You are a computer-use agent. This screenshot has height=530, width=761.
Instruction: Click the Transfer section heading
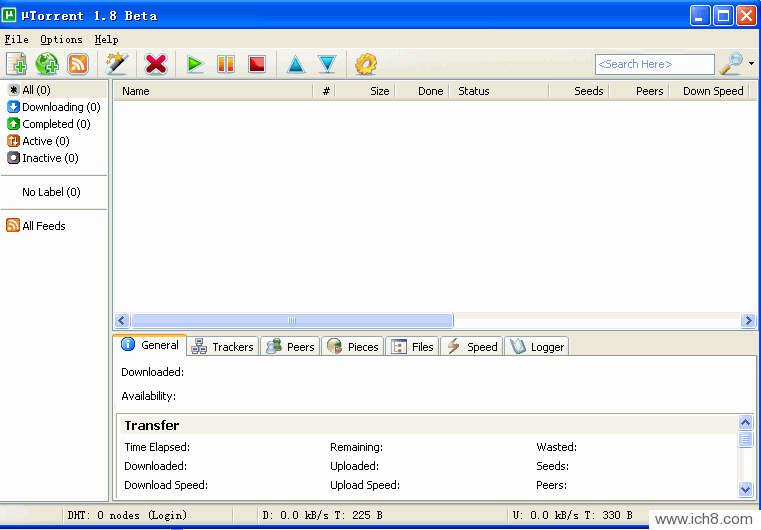point(152,426)
